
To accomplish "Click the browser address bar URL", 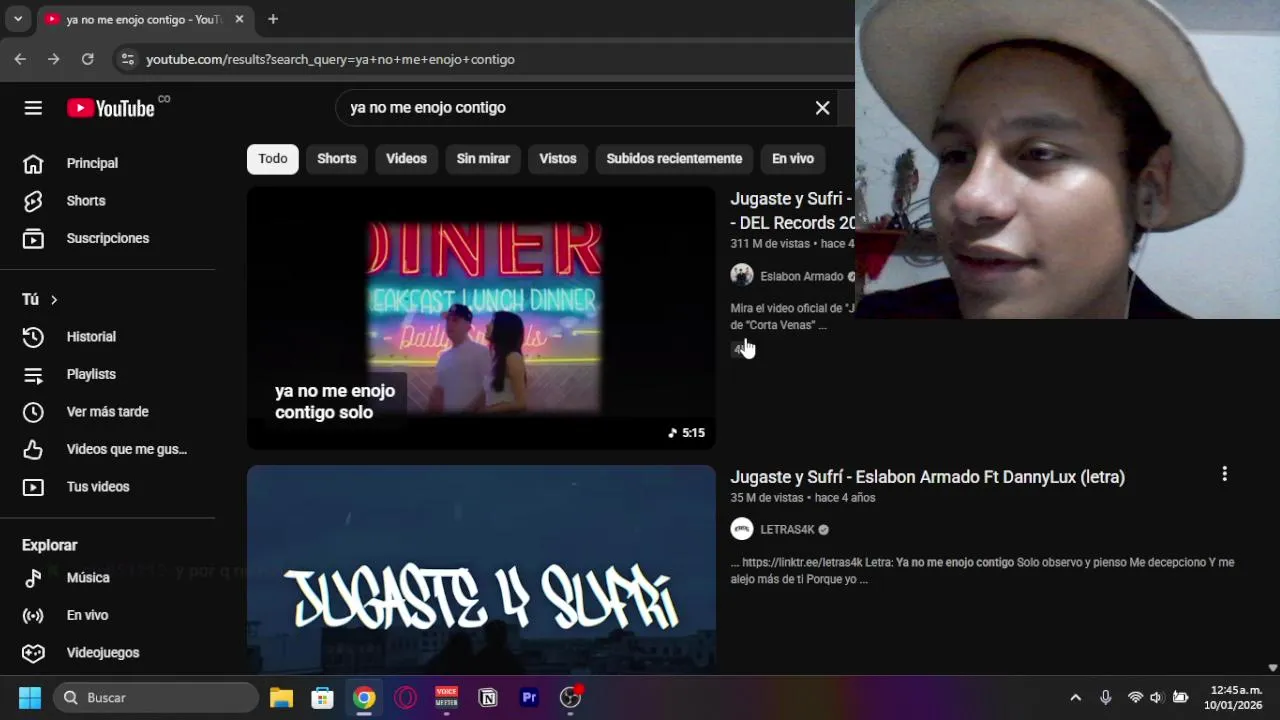I will [x=330, y=59].
